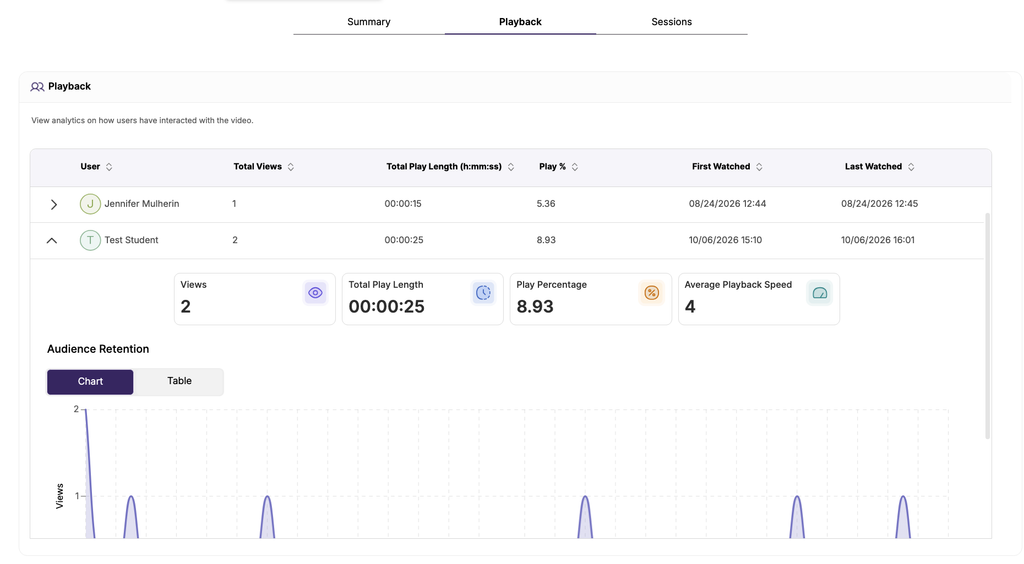Select the name Test Student
Viewport: 1024px width, 564px height.
(x=131, y=240)
